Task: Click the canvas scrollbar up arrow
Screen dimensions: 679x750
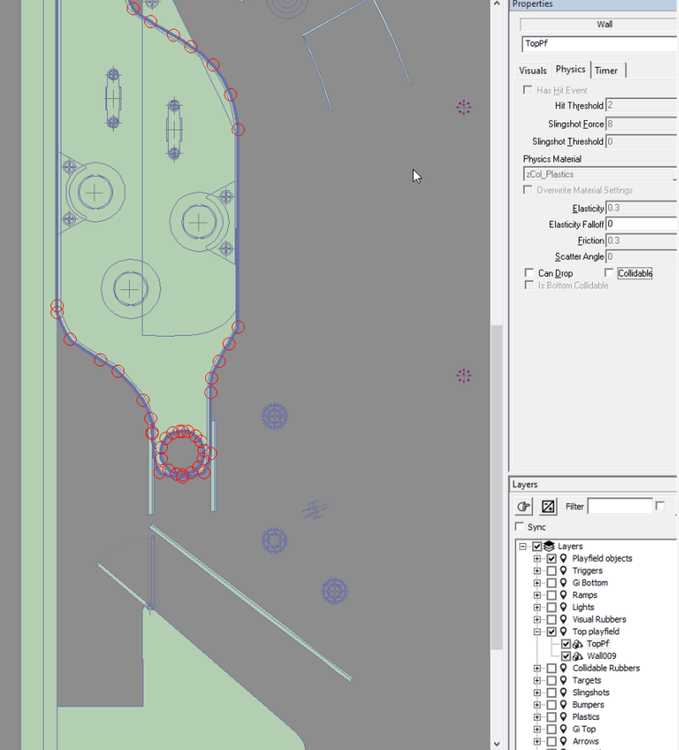Action: click(496, 4)
